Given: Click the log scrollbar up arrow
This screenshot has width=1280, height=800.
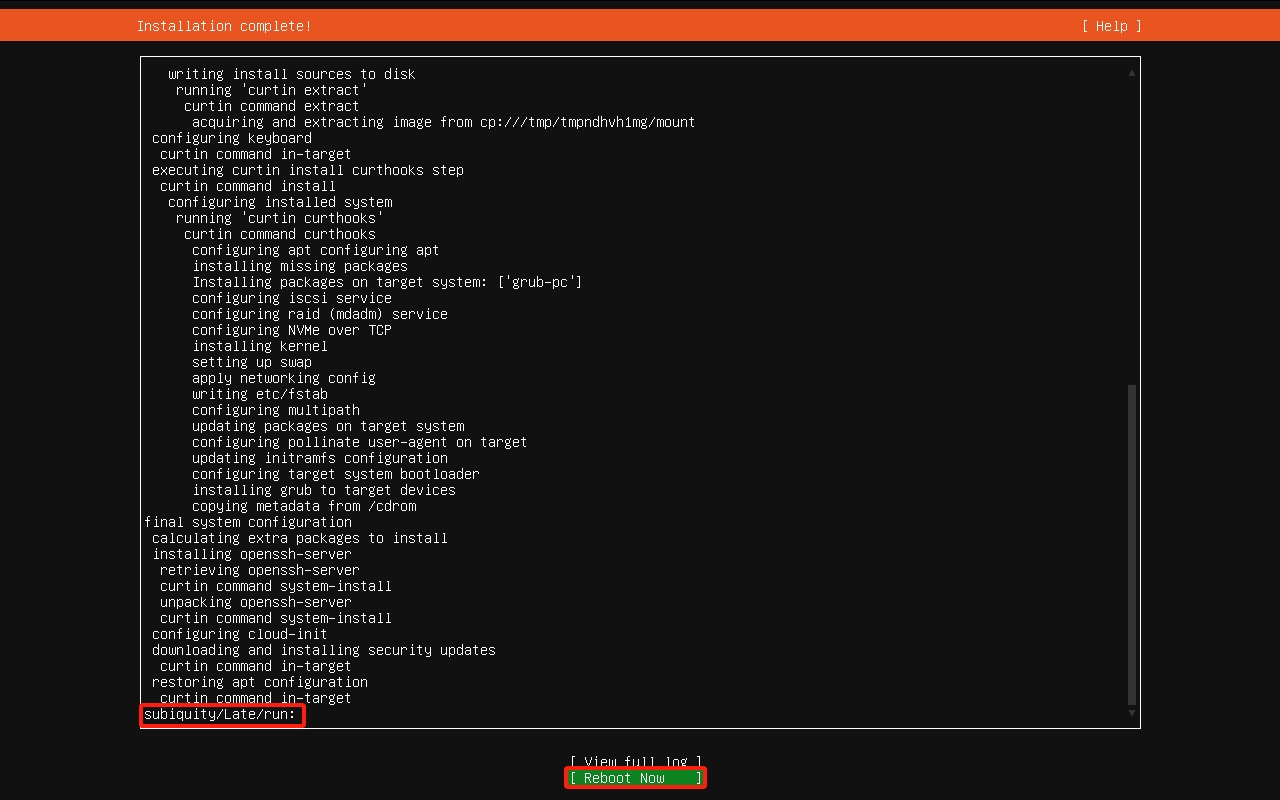Looking at the screenshot, I should coord(1132,73).
